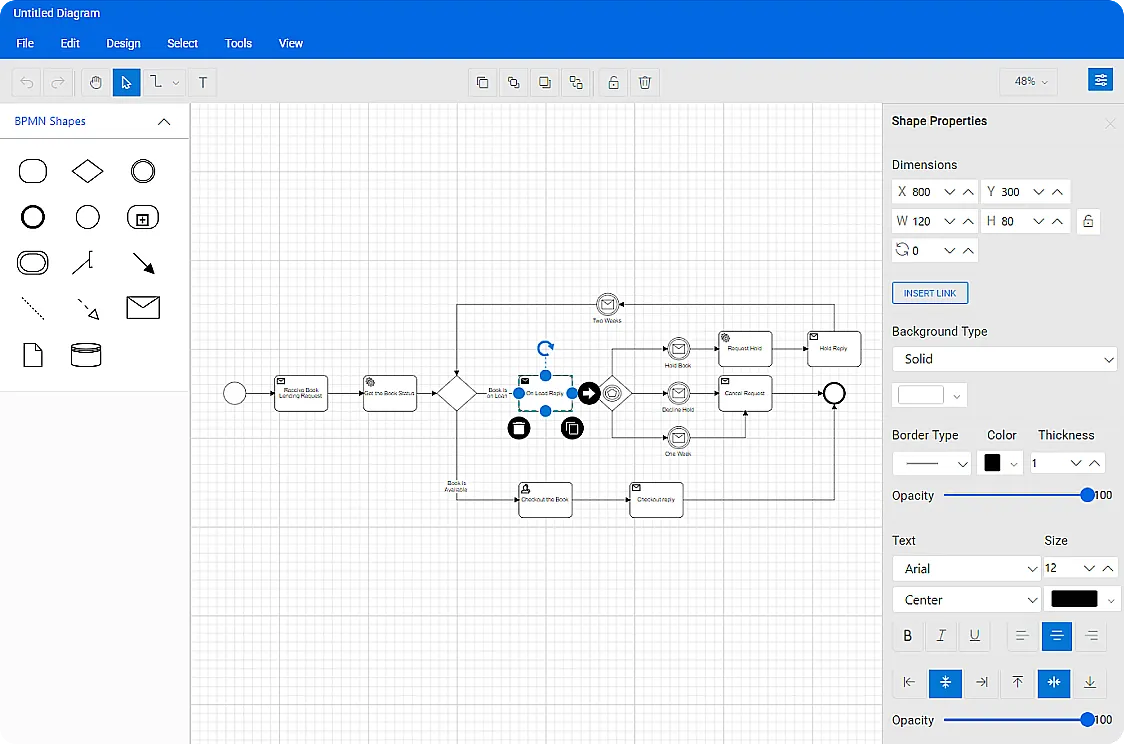Choose the diamond gateway shape in palette
Screen dimensions: 1124x744
coord(88,171)
